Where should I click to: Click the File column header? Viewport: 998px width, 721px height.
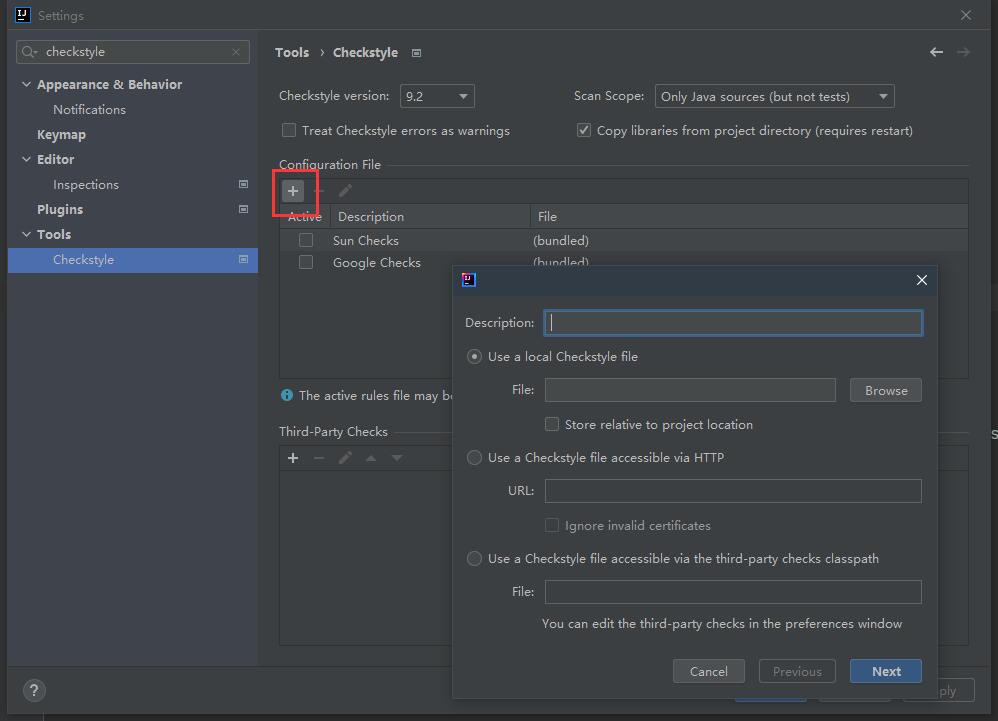coord(749,217)
